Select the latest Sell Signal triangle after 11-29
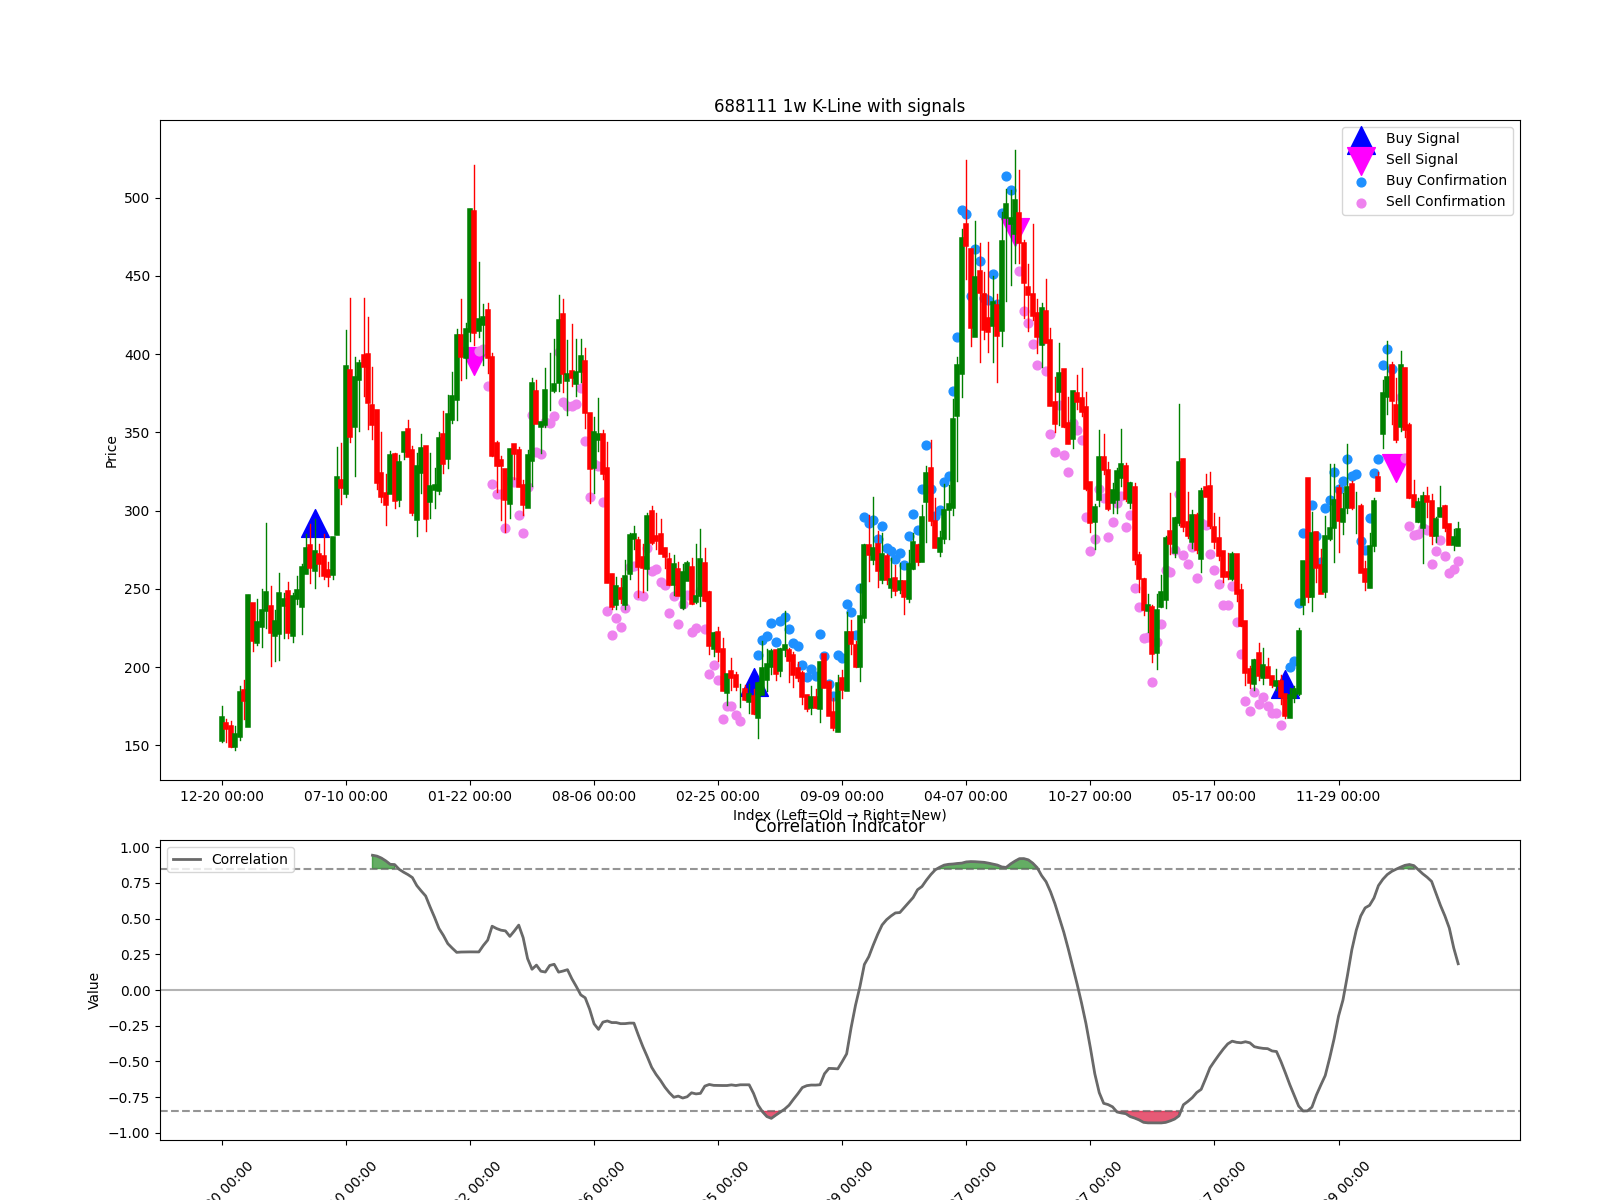 pos(1394,468)
